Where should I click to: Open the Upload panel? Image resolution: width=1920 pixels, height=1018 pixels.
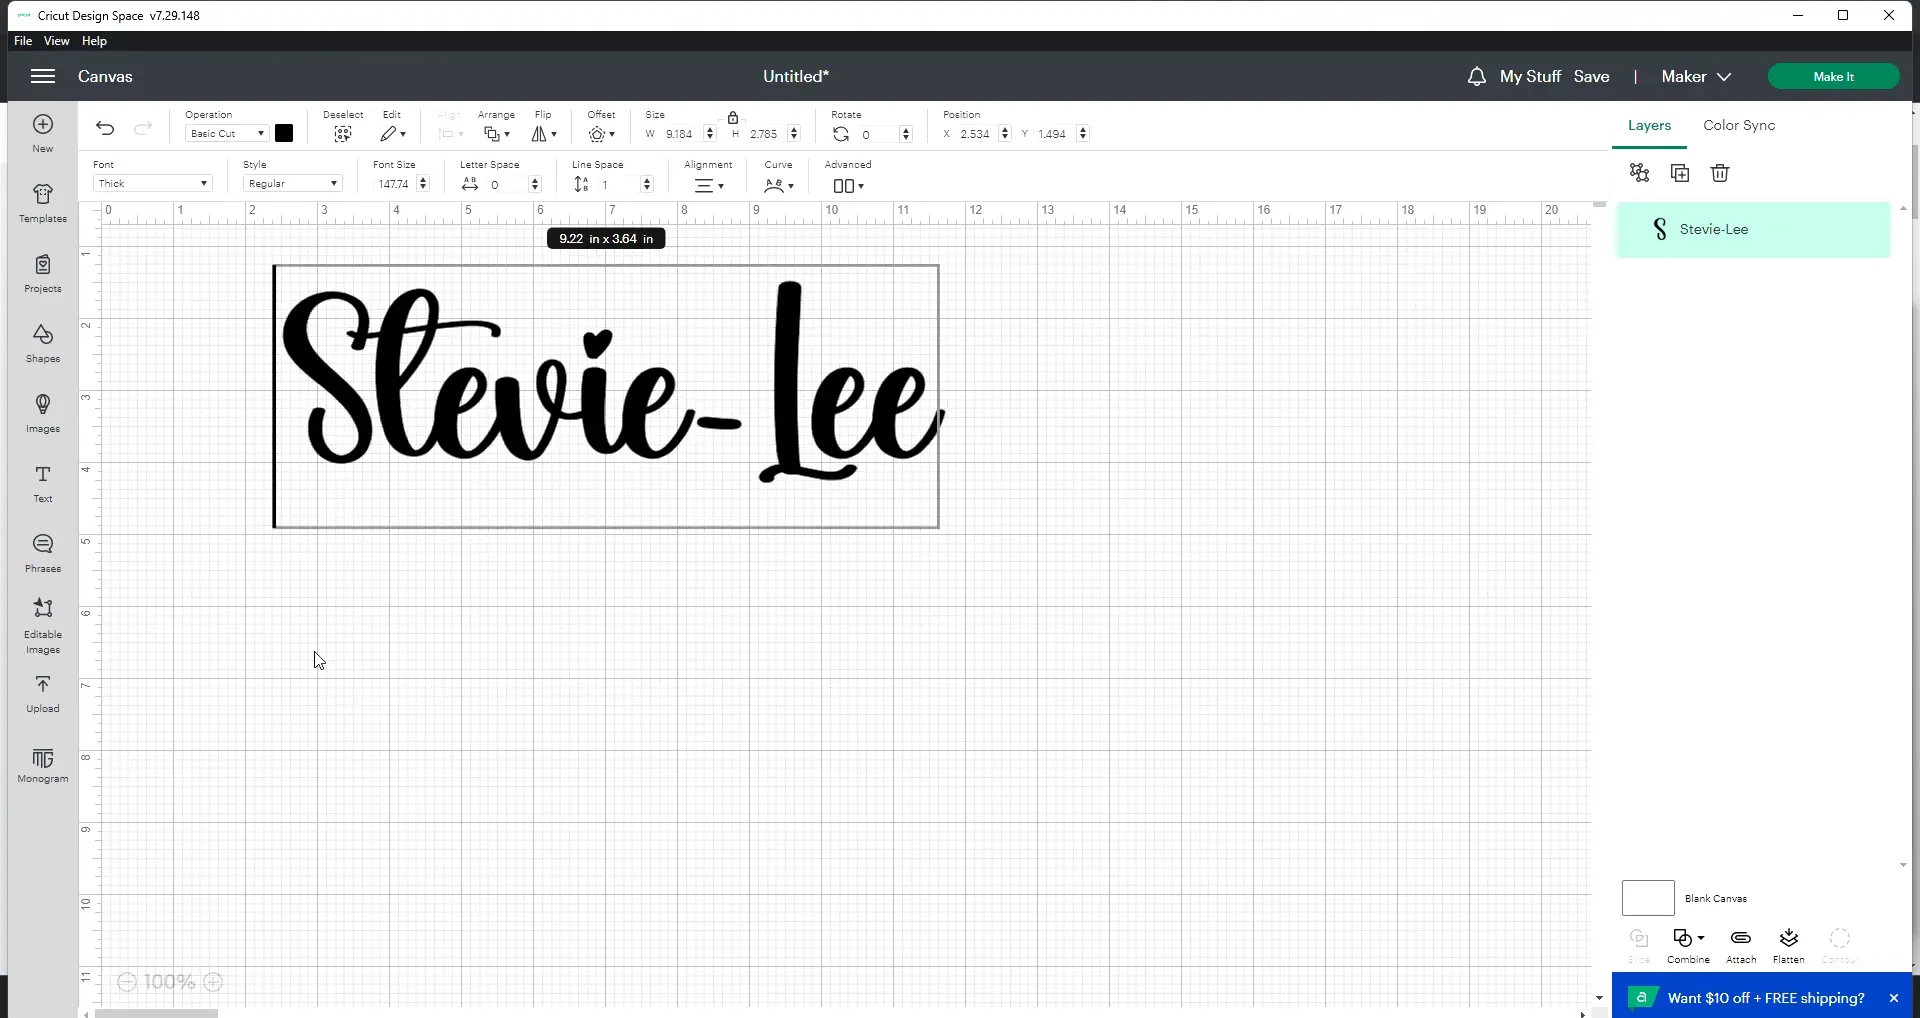[42, 692]
